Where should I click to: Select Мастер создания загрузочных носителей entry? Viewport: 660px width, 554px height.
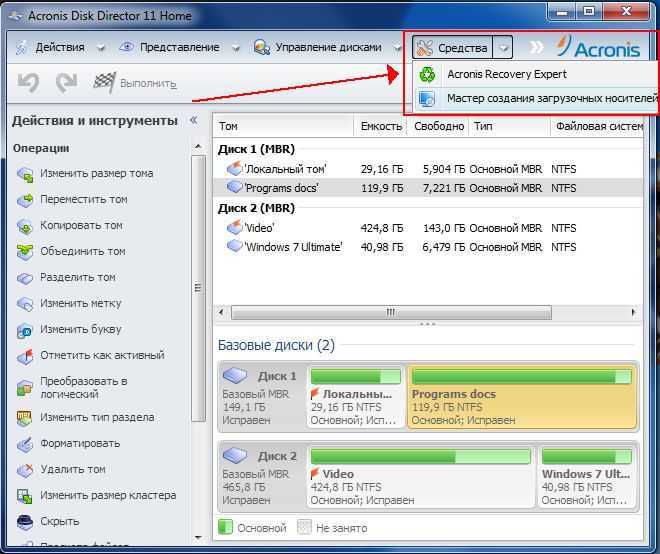tap(535, 99)
